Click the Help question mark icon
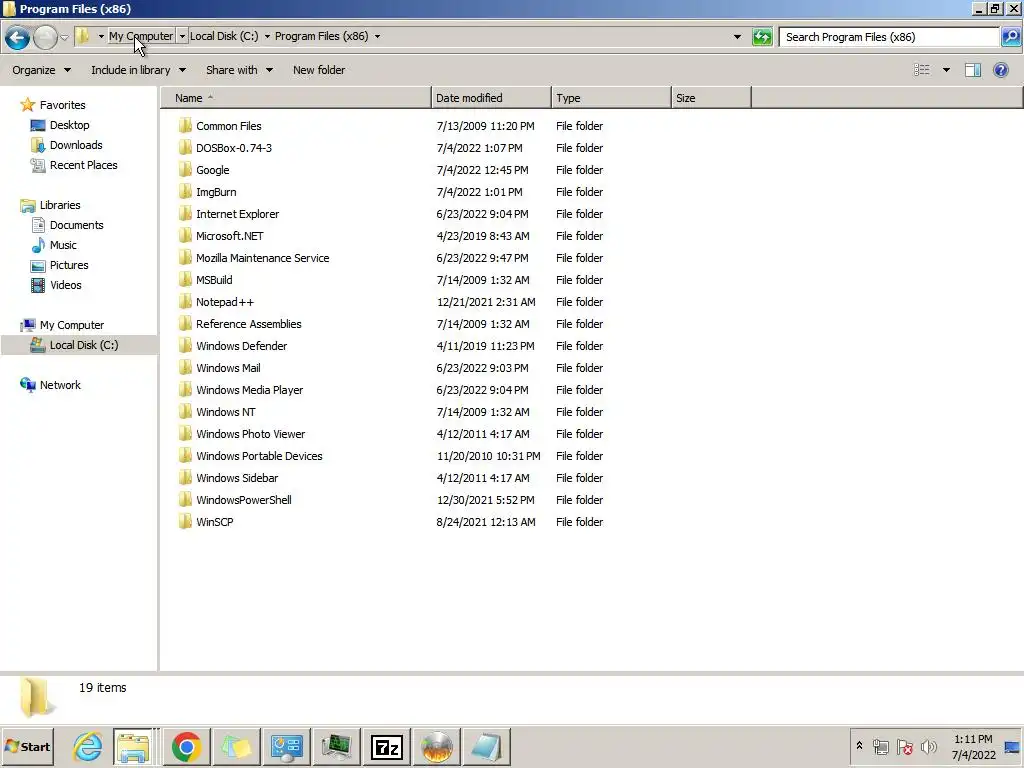Image resolution: width=1024 pixels, height=768 pixels. point(1000,70)
